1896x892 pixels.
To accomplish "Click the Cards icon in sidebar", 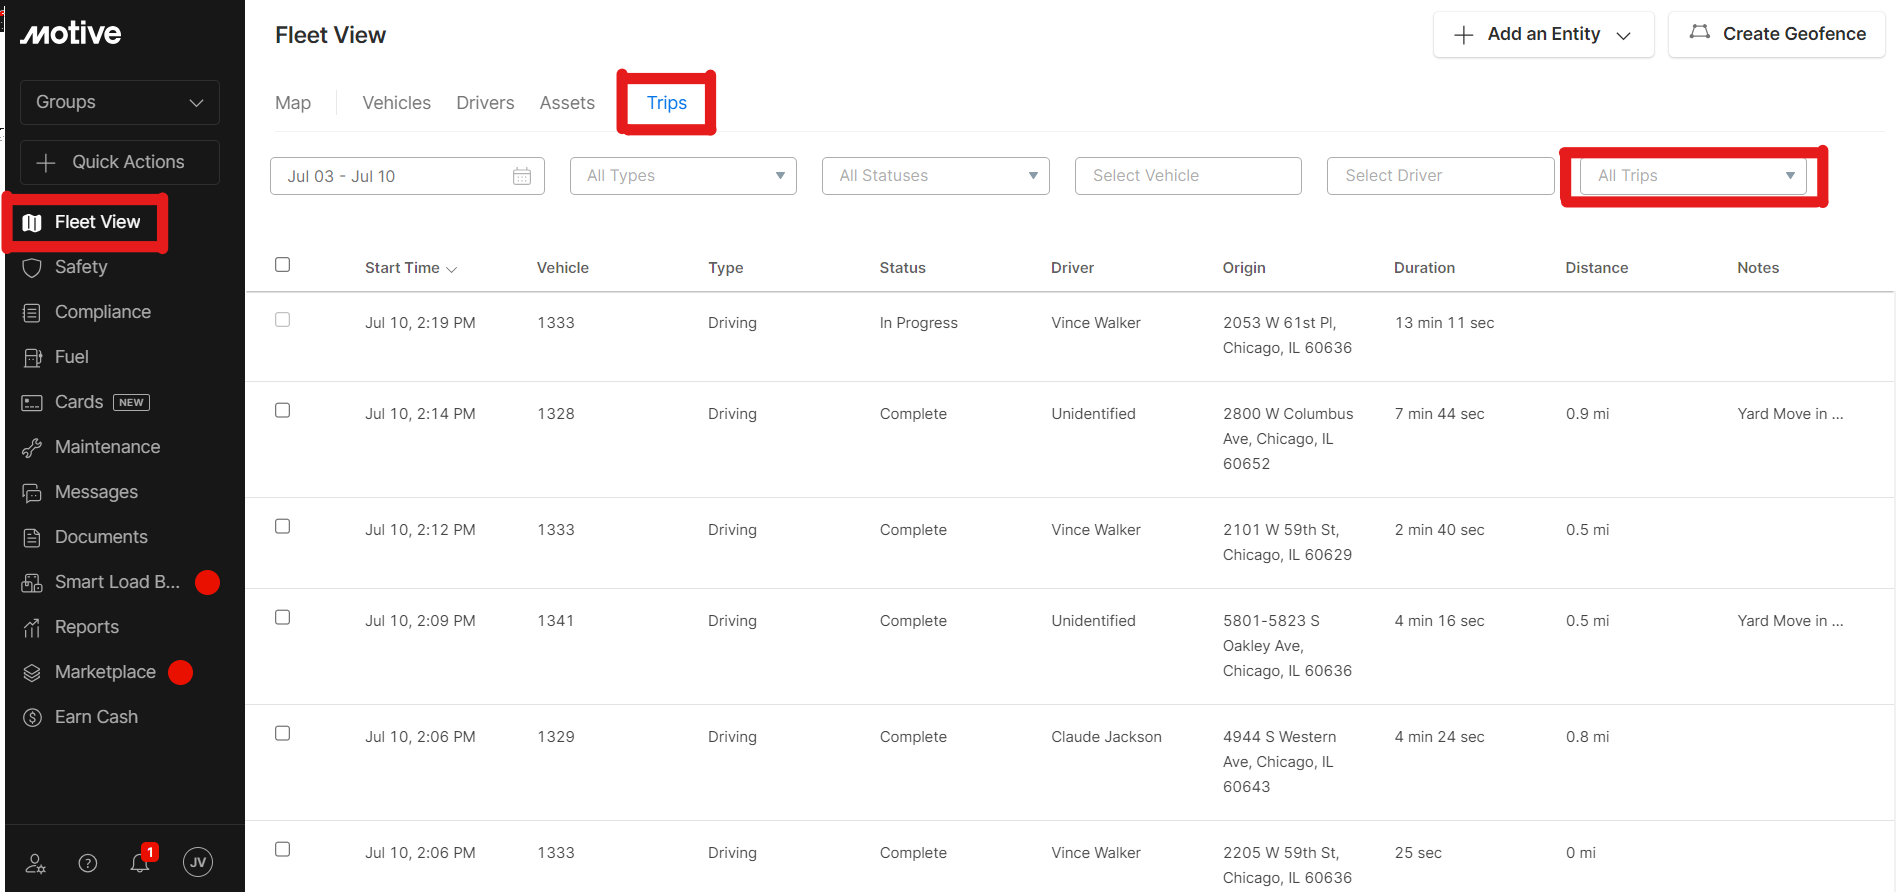I will (32, 403).
